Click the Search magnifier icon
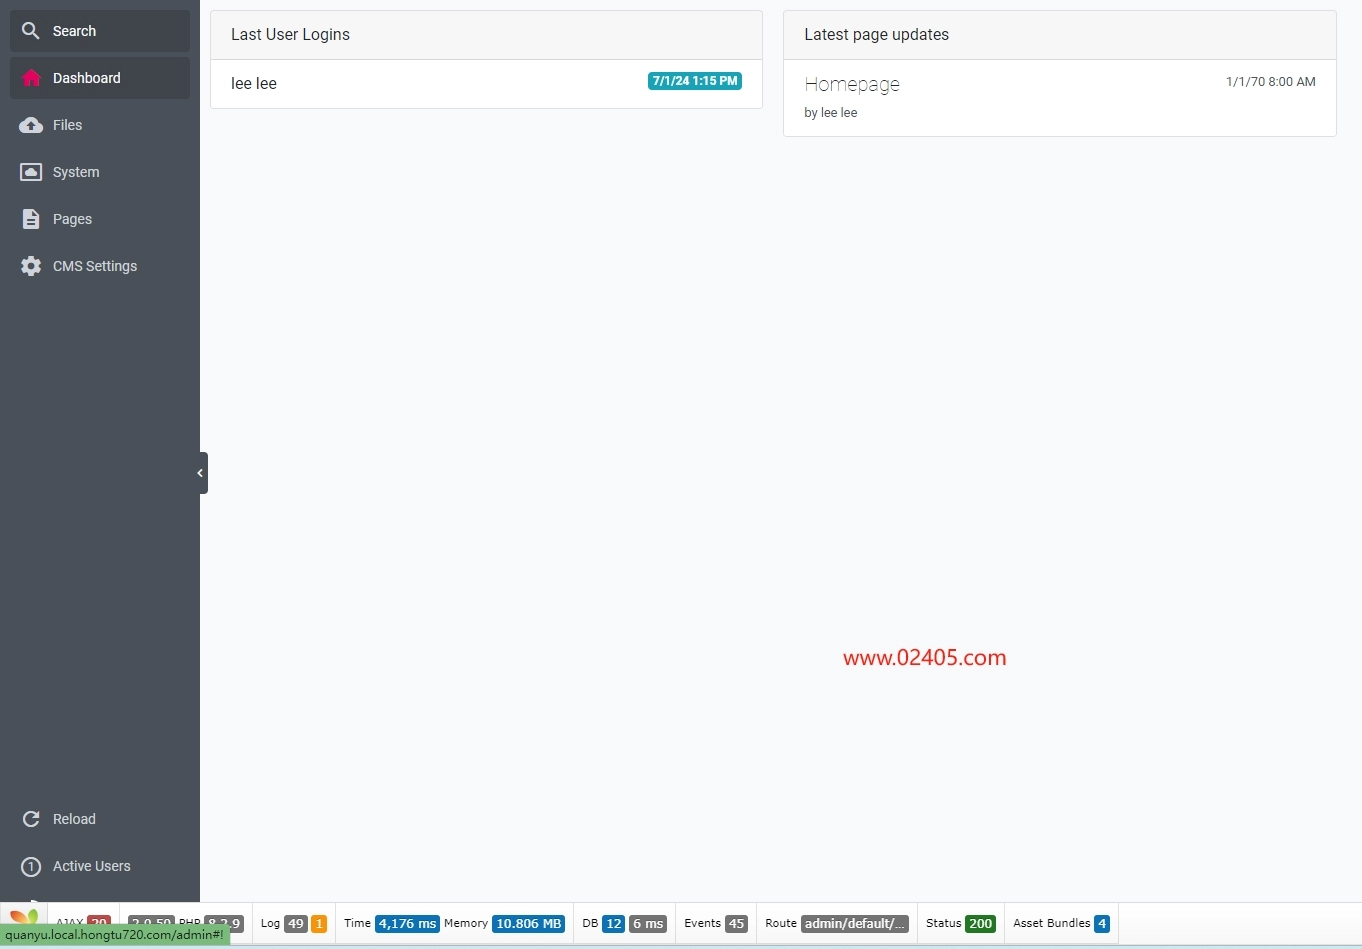Screen dimensions: 1362x949 point(31,31)
